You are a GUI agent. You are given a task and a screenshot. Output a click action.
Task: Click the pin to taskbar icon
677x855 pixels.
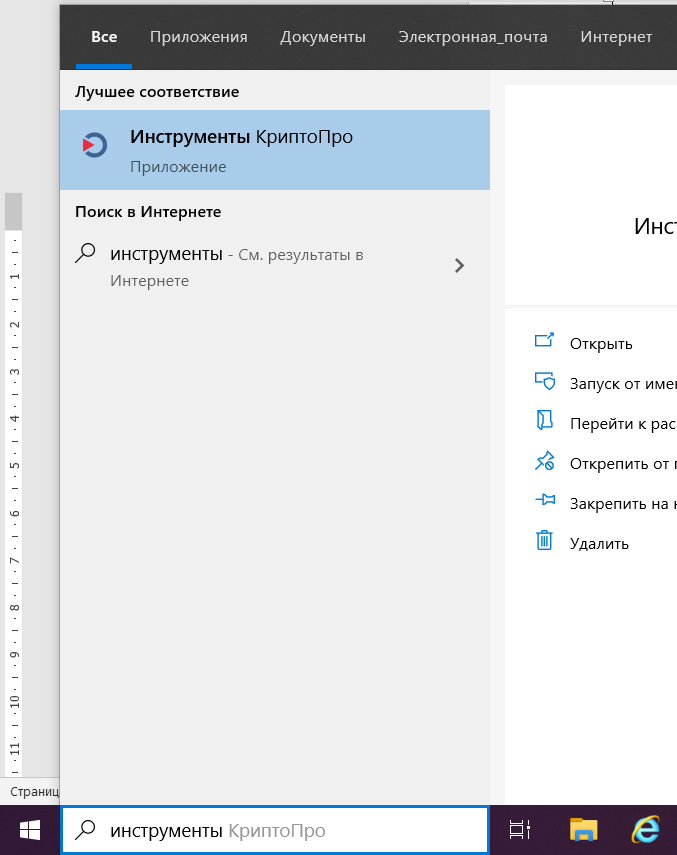(545, 499)
